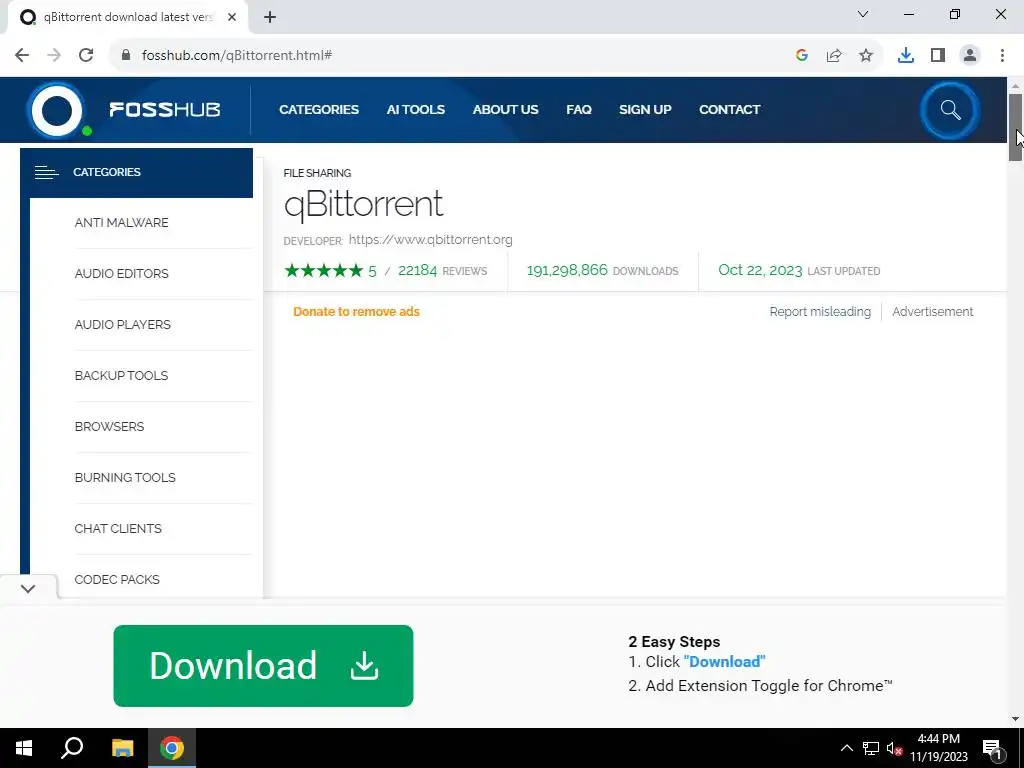Open Chrome's three-dot menu
The width and height of the screenshot is (1024, 768).
click(x=1002, y=56)
